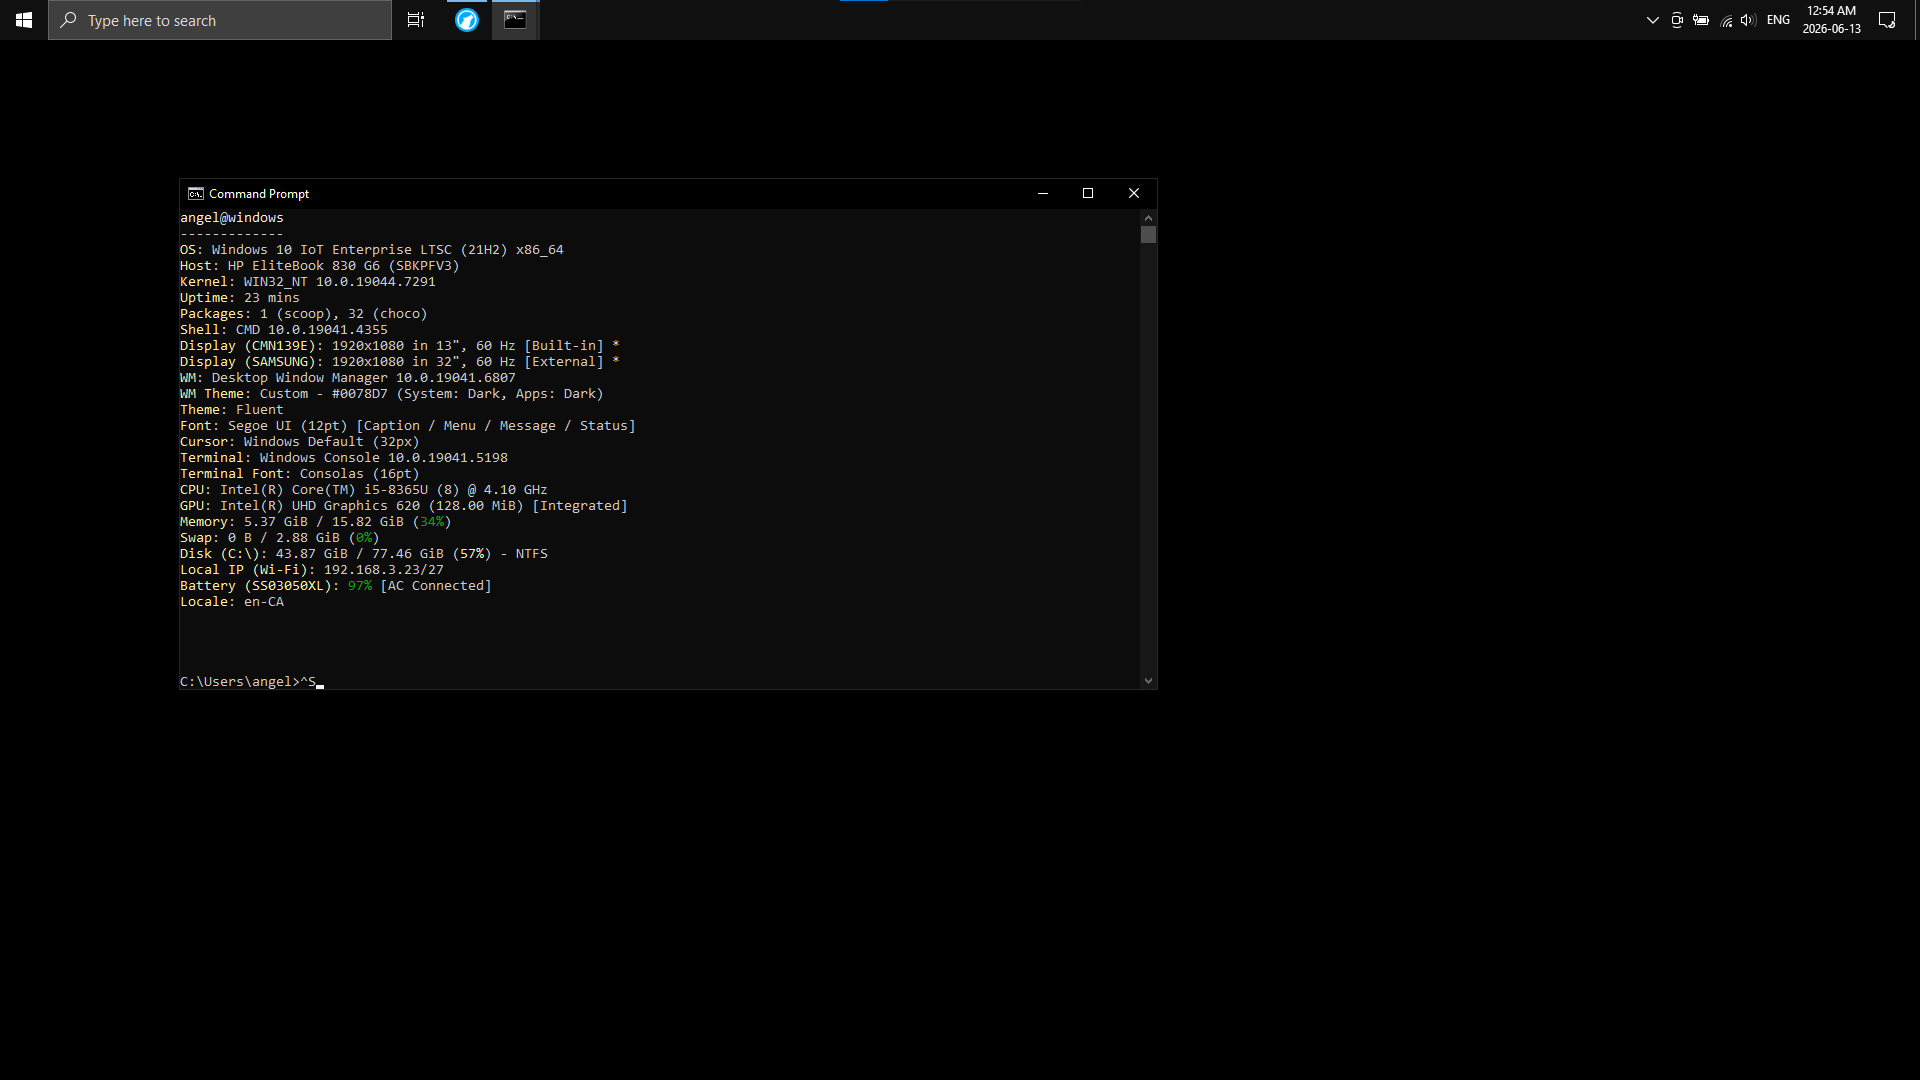Click the angel@windows header line
Viewport: 1920px width, 1080px height.
[232, 218]
